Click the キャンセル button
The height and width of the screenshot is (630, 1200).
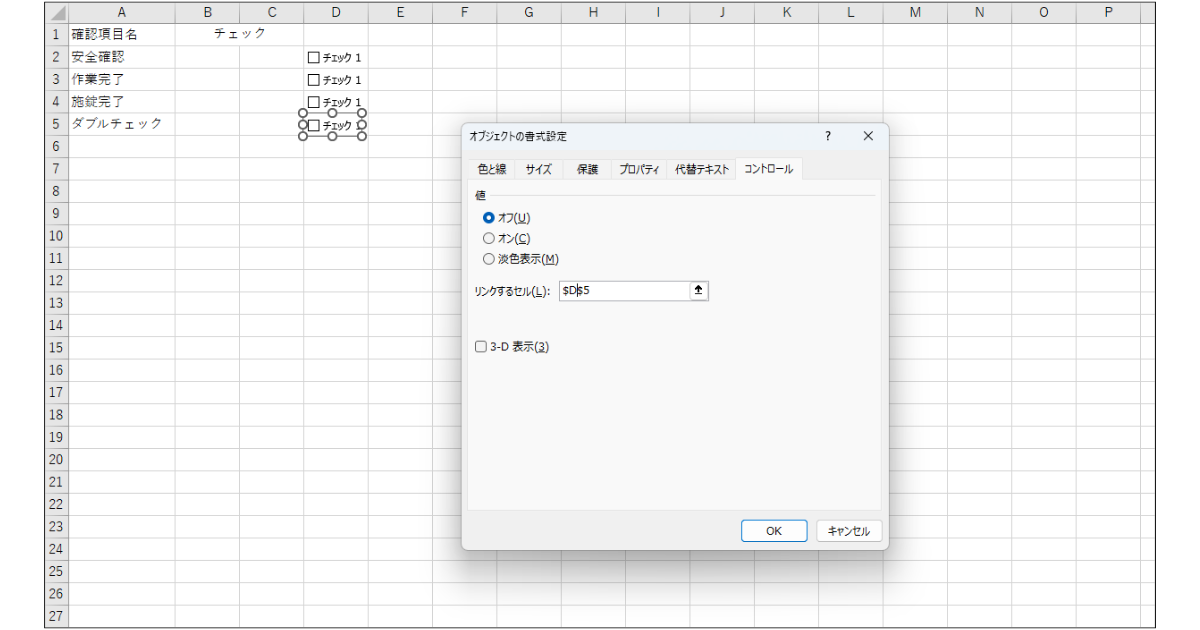pyautogui.click(x=849, y=531)
